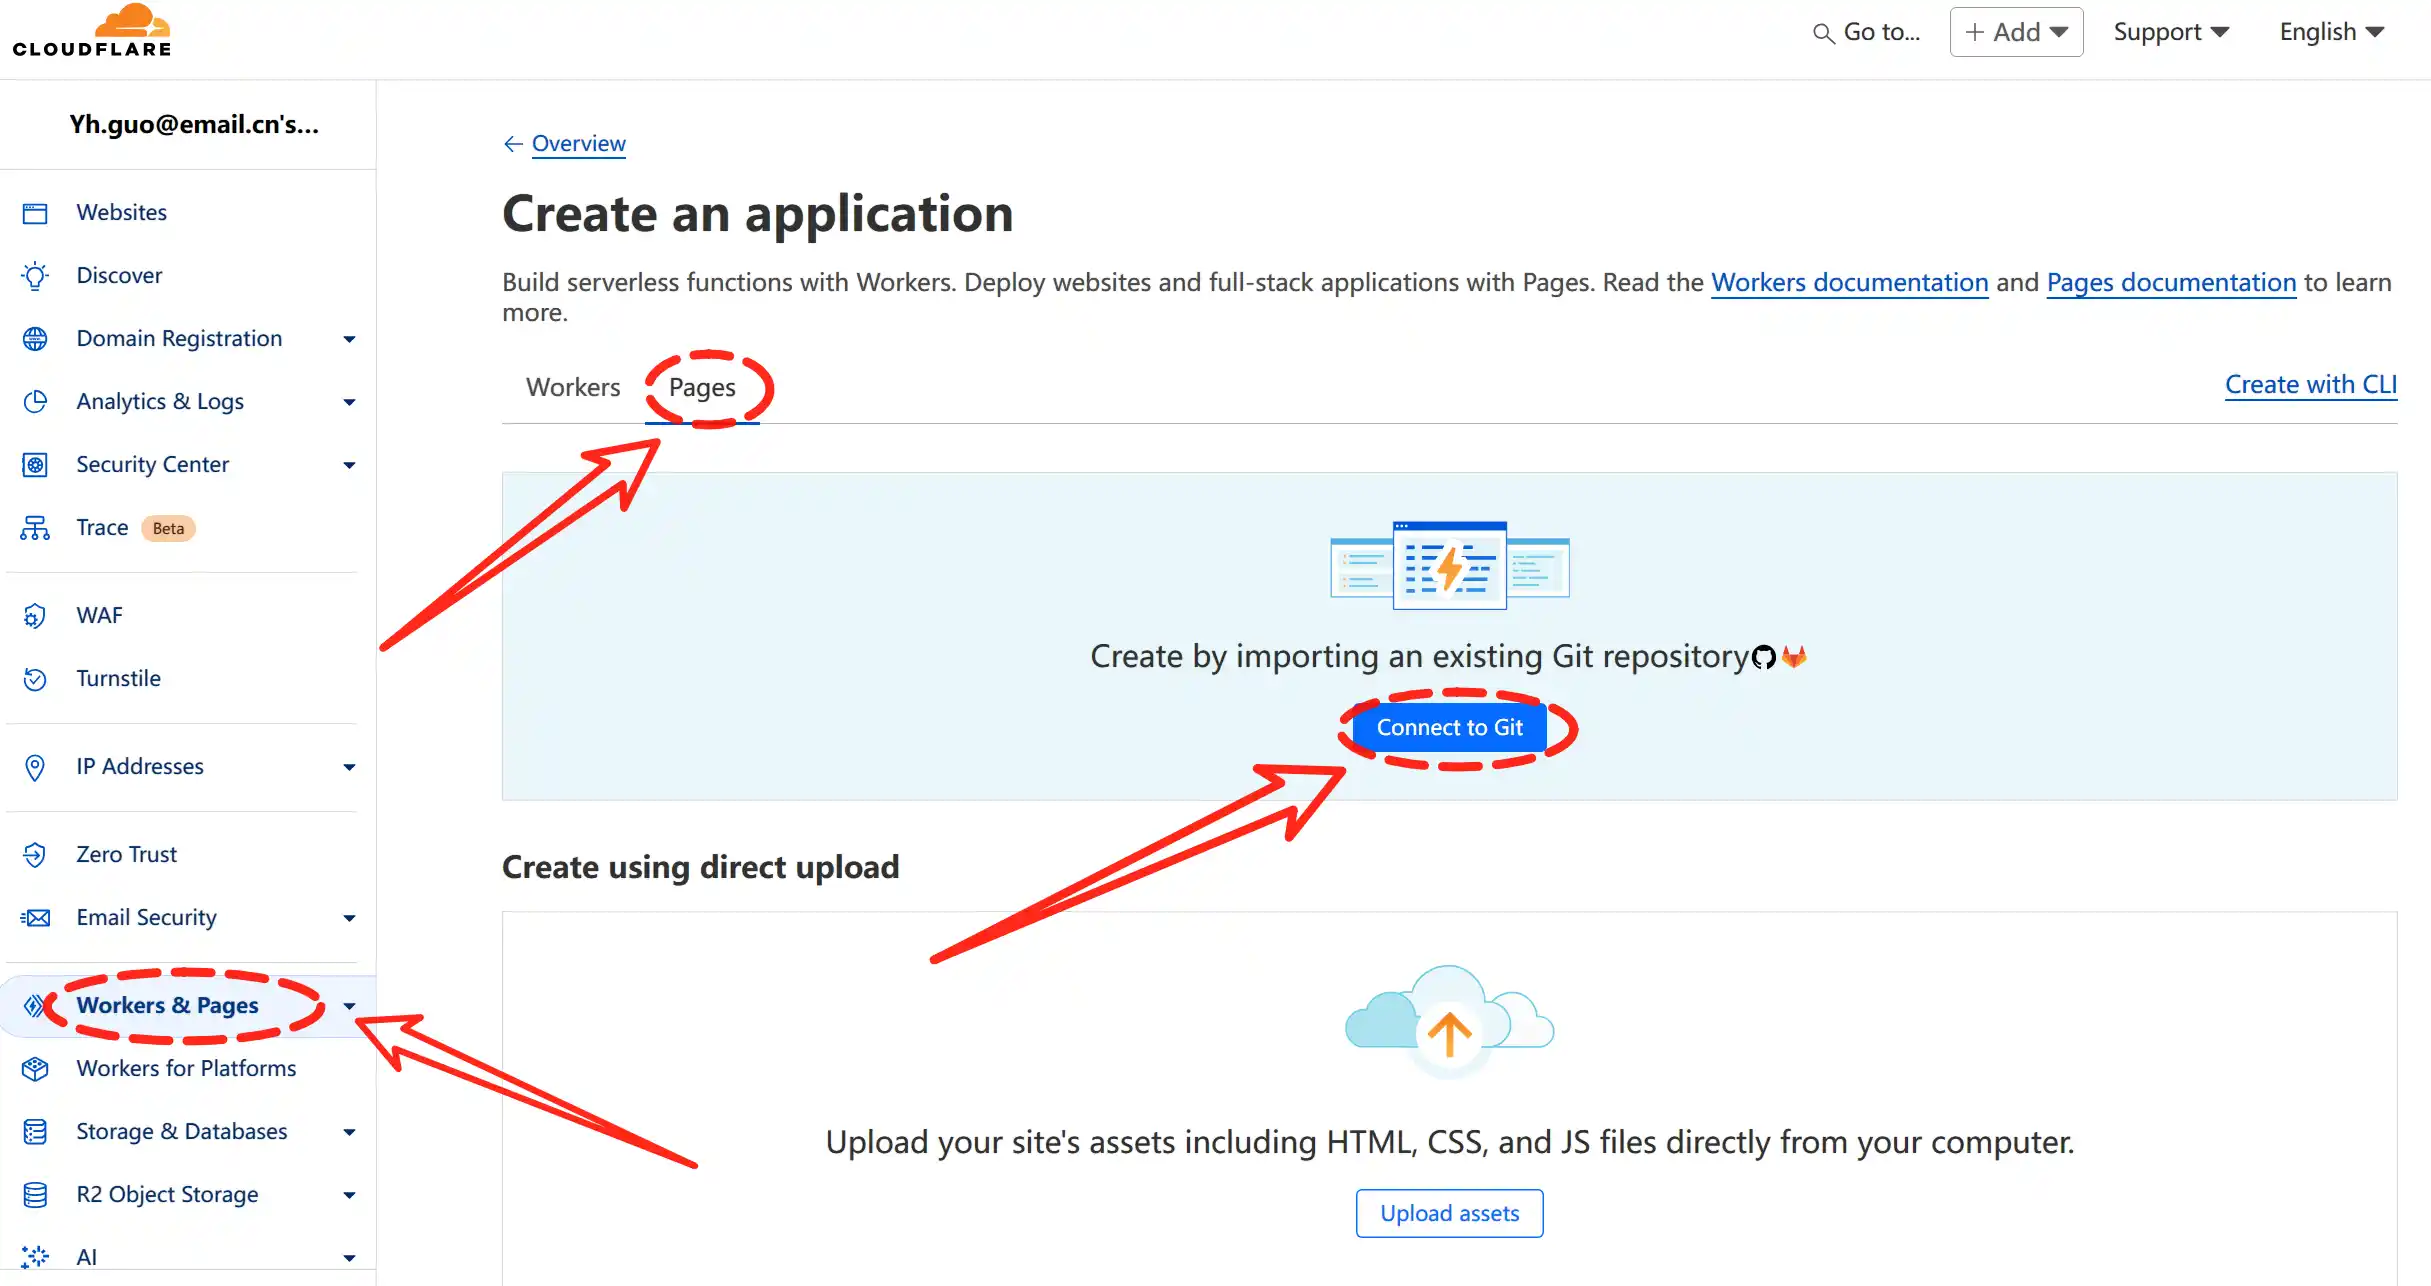The width and height of the screenshot is (2431, 1286).
Task: Open the Pages documentation link
Action: point(2170,282)
